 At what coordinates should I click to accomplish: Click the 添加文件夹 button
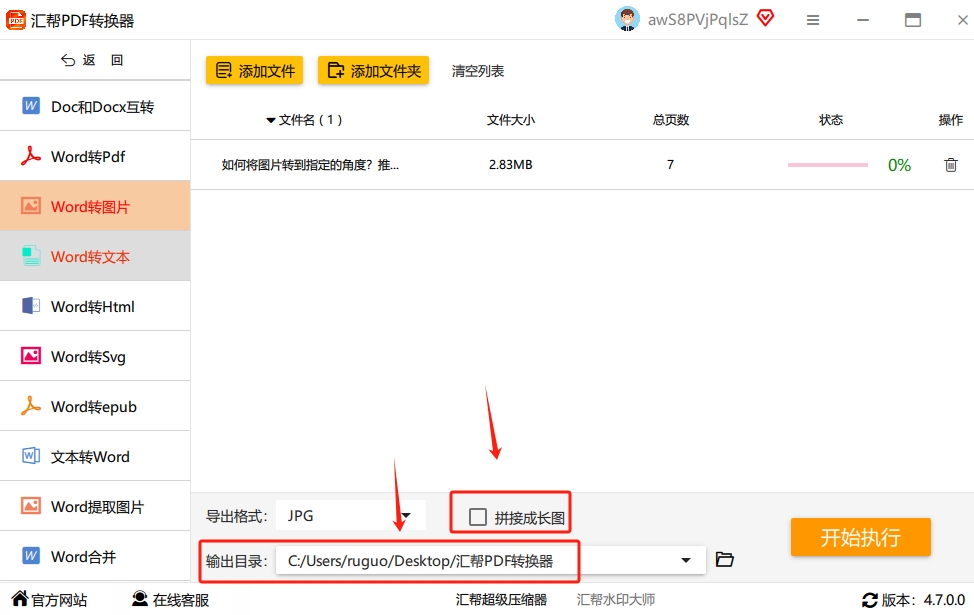[x=373, y=70]
